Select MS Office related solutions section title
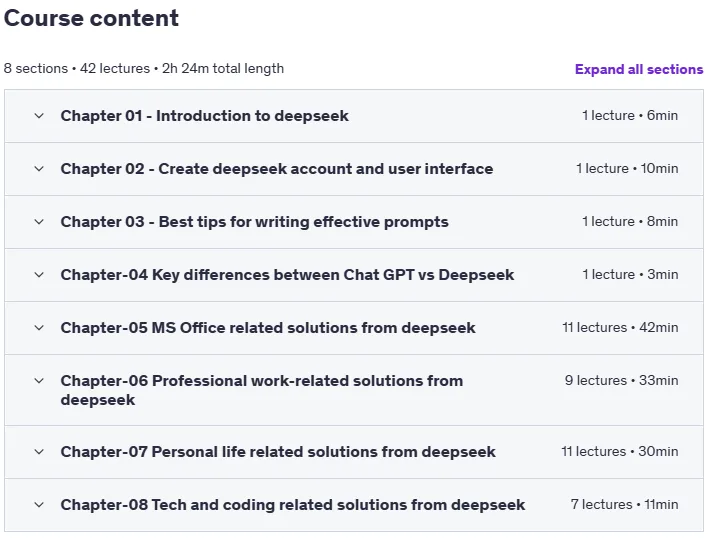Screen dimensions: 711x538 (x=268, y=328)
